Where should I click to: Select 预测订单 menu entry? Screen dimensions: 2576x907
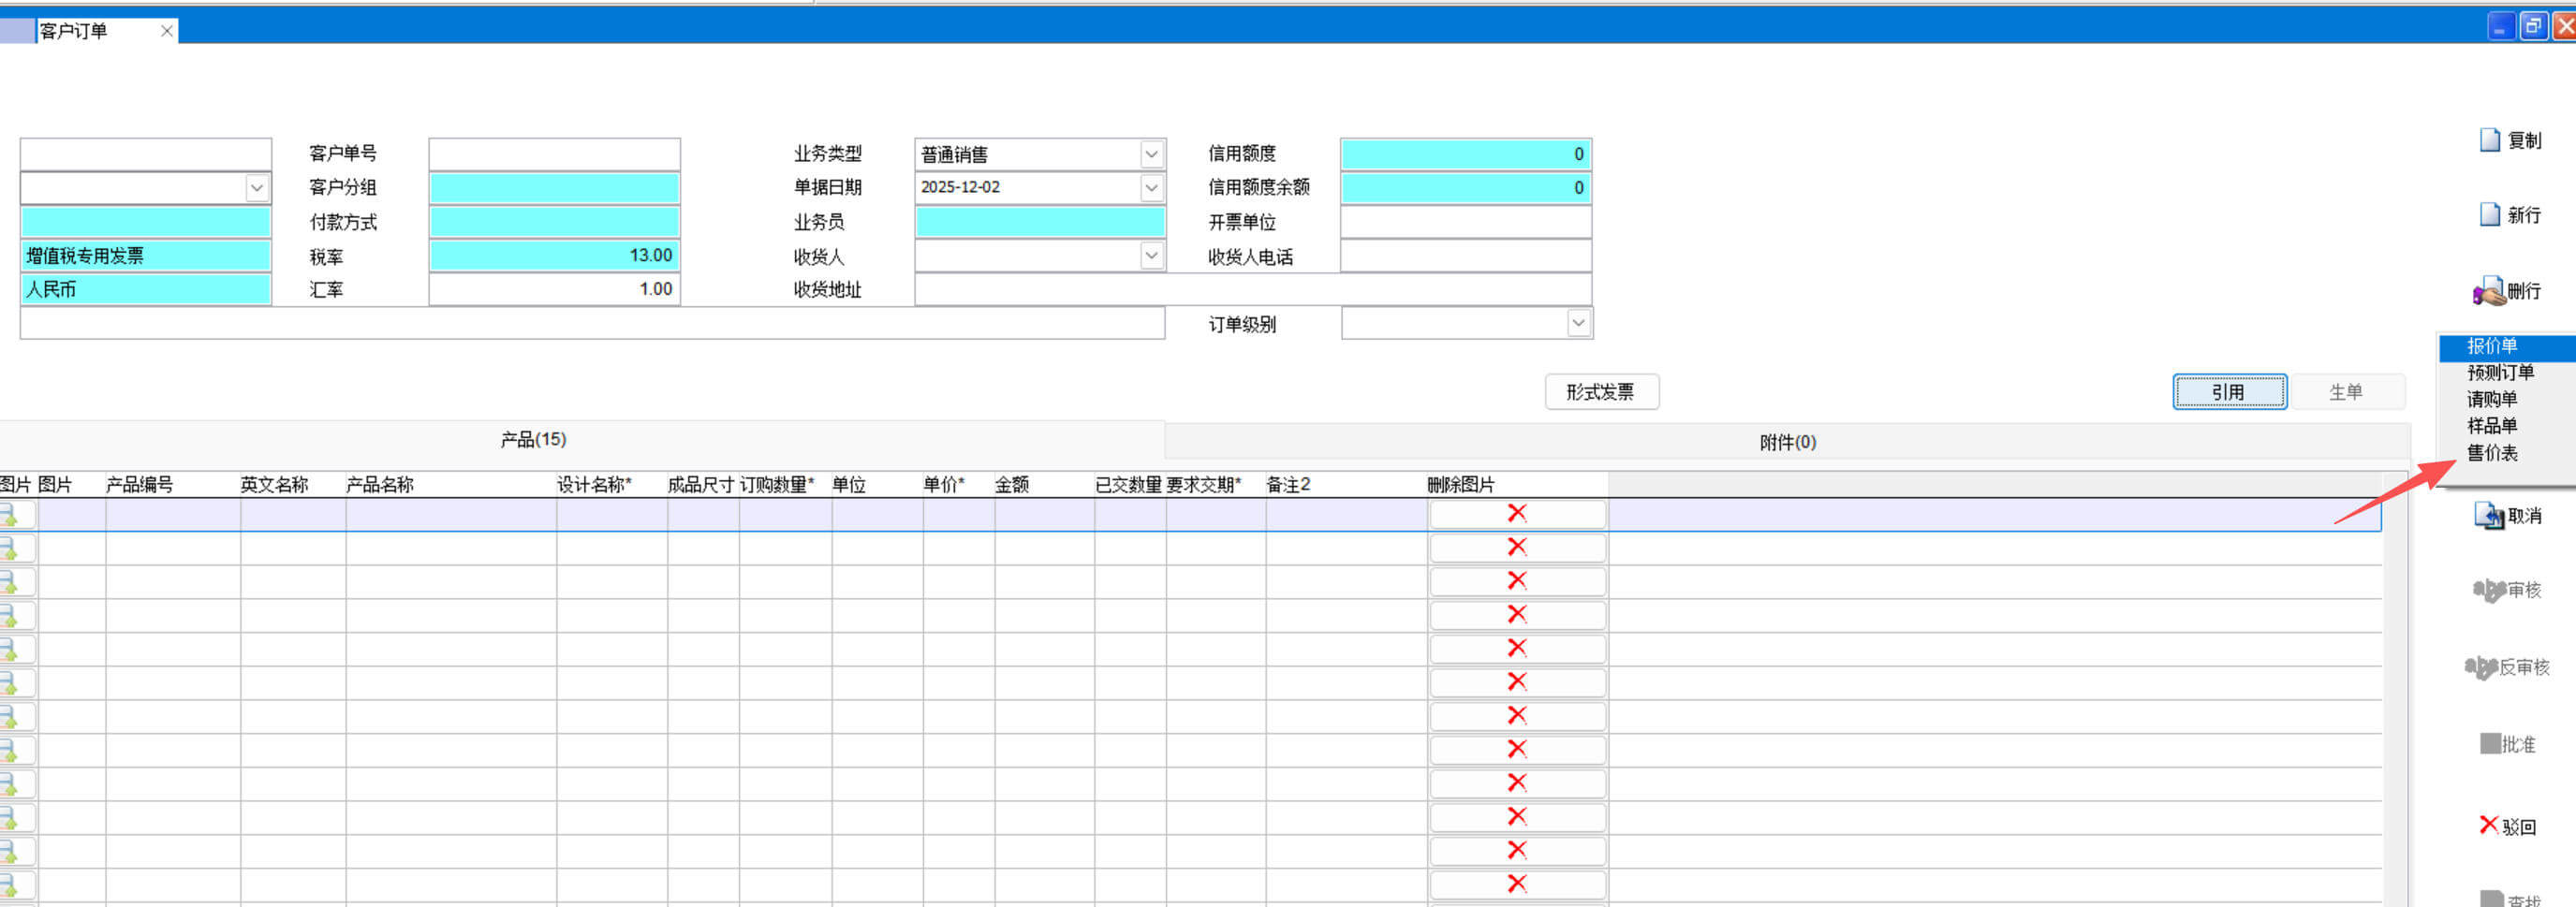pyautogui.click(x=2500, y=373)
